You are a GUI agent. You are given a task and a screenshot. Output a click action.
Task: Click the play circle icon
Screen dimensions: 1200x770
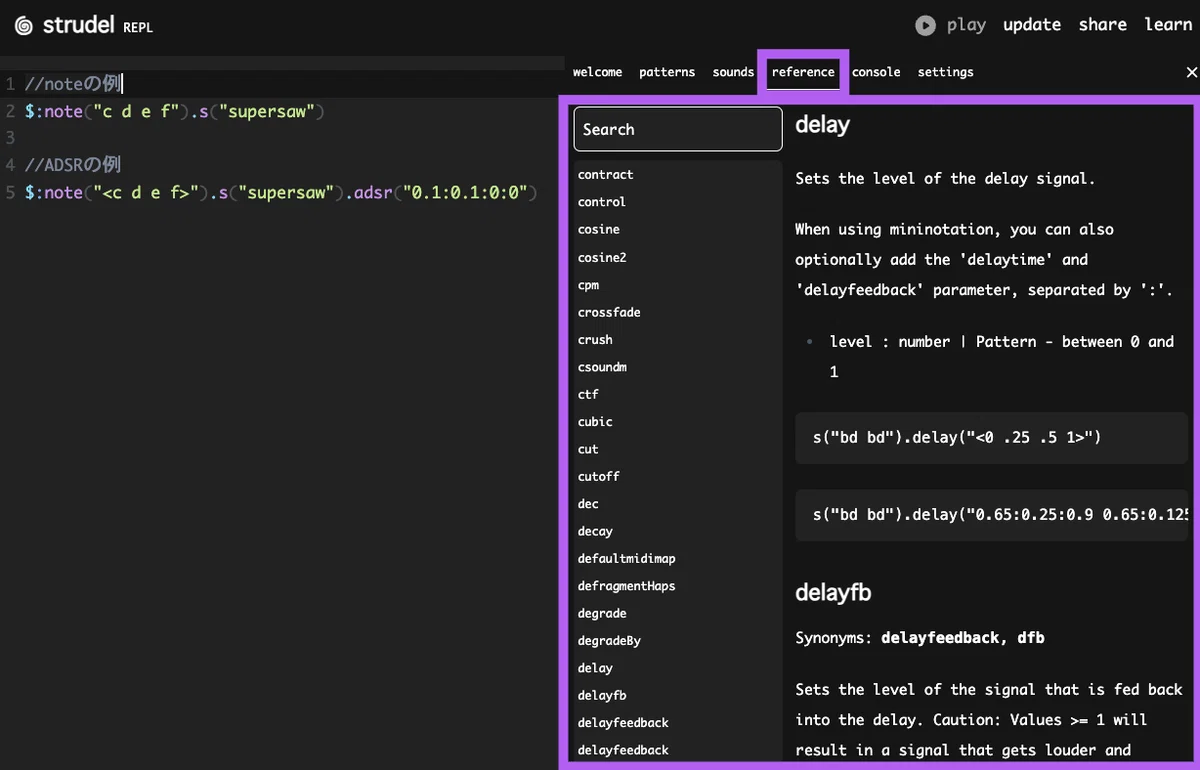pyautogui.click(x=926, y=25)
